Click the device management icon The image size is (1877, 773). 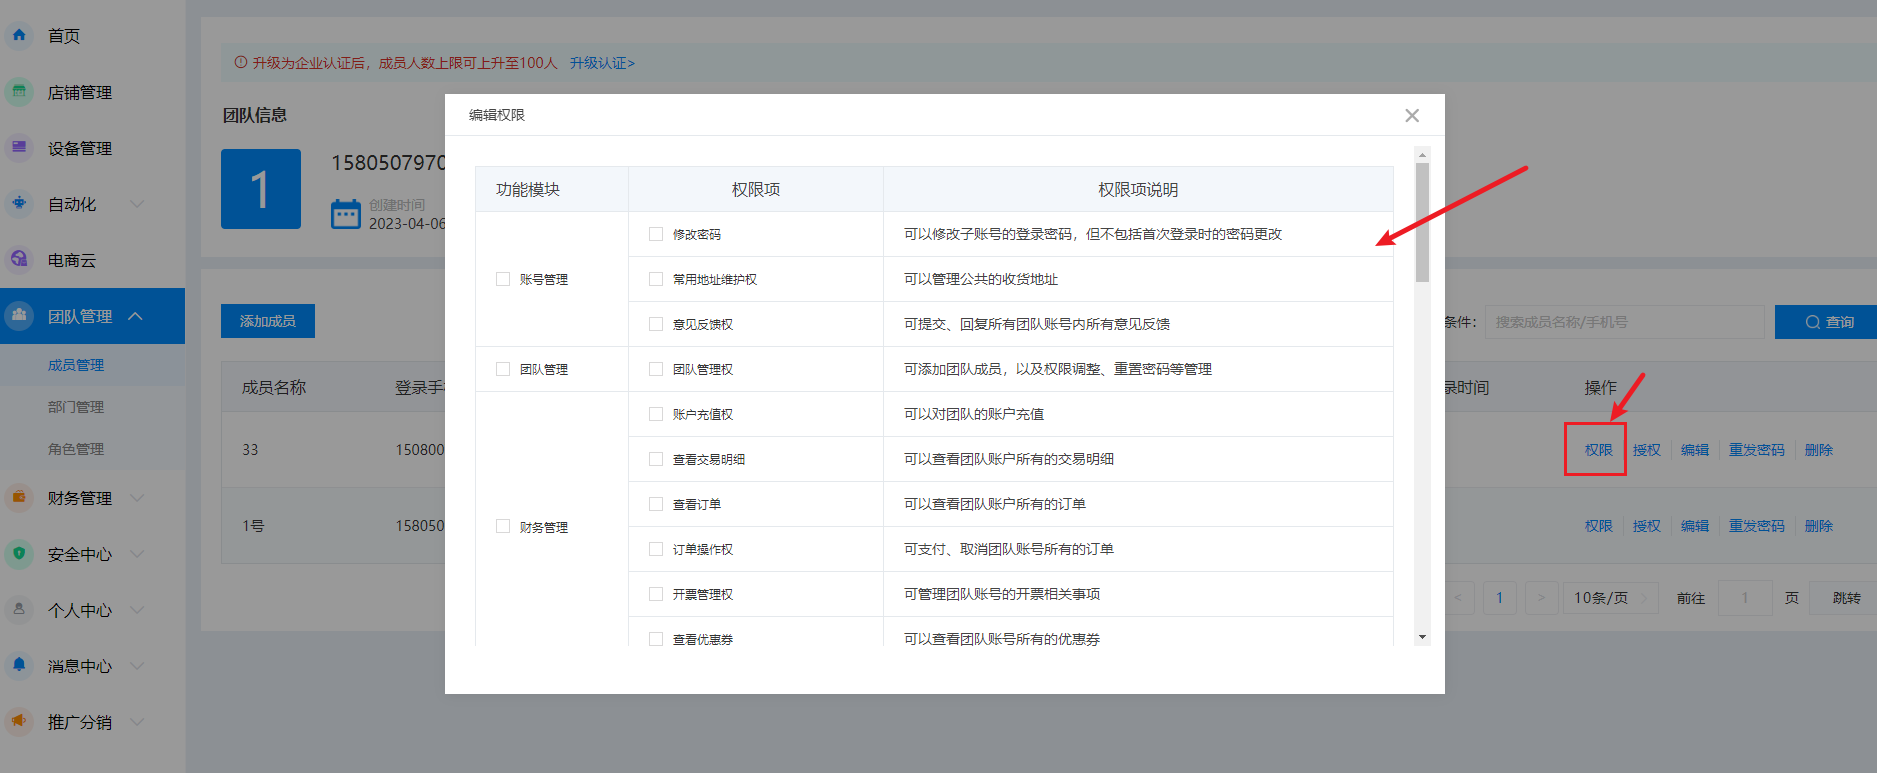click(x=19, y=147)
